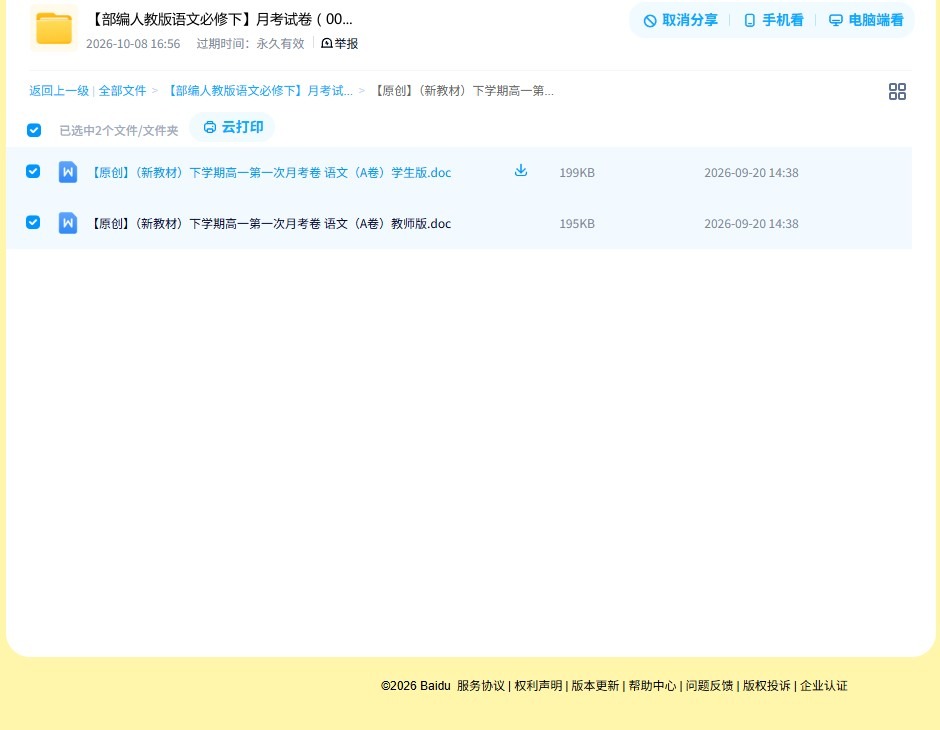Click the Word icon of 教师版.doc
Viewport: 940px width, 730px height.
click(x=68, y=223)
